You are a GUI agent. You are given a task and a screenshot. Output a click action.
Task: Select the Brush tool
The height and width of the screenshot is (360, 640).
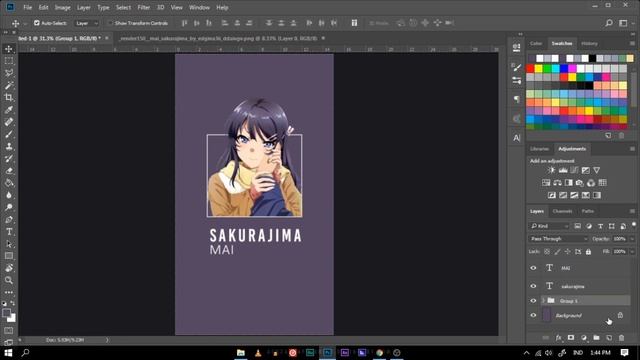9,134
